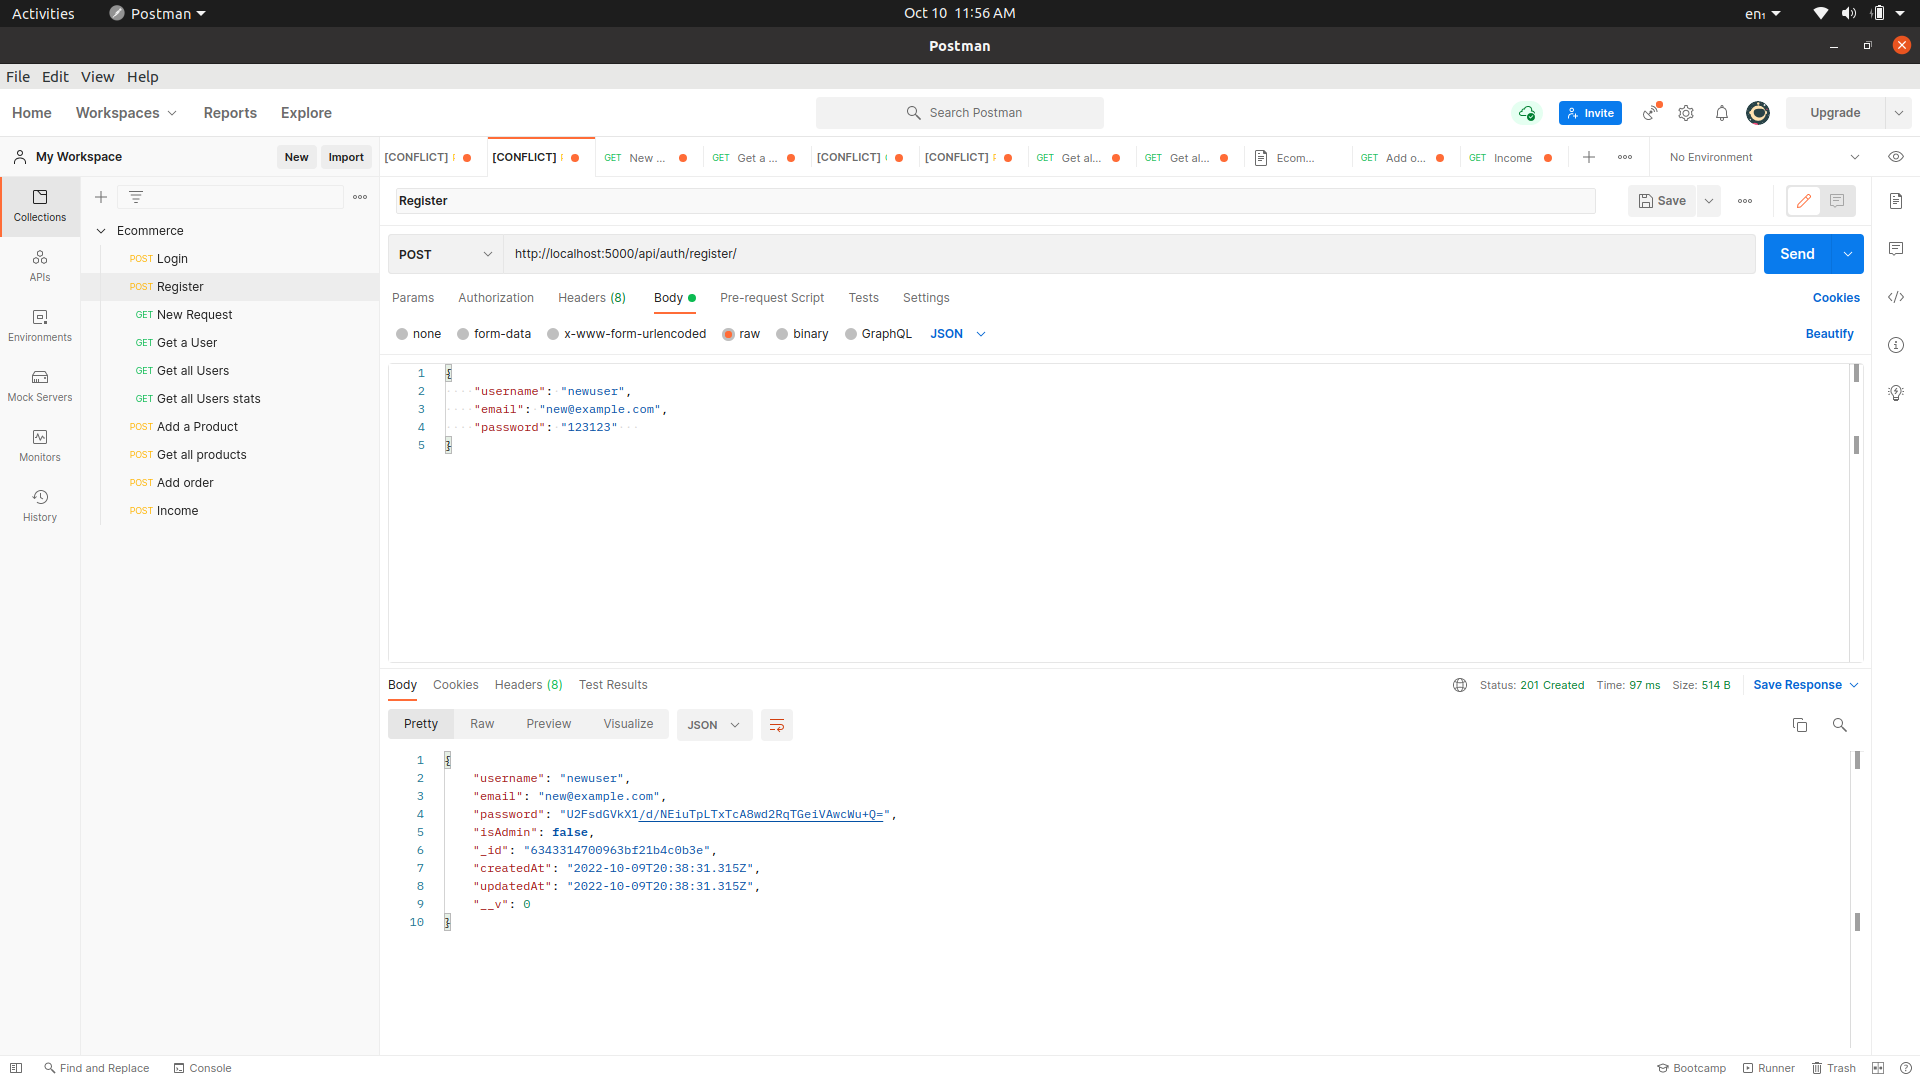The height and width of the screenshot is (1080, 1920).
Task: Open the request documentation icon
Action: pyautogui.click(x=1896, y=201)
